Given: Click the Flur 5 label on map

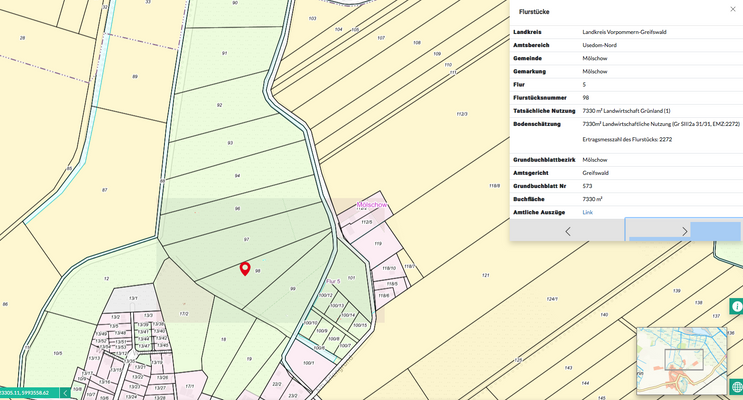Looking at the screenshot, I should 333,282.
